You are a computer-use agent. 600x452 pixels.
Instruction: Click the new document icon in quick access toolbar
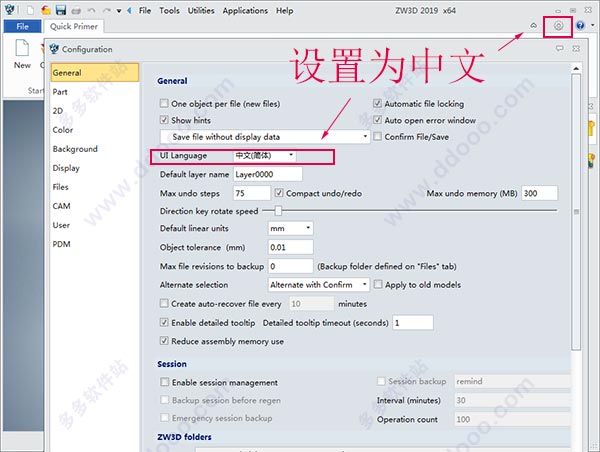pos(30,10)
